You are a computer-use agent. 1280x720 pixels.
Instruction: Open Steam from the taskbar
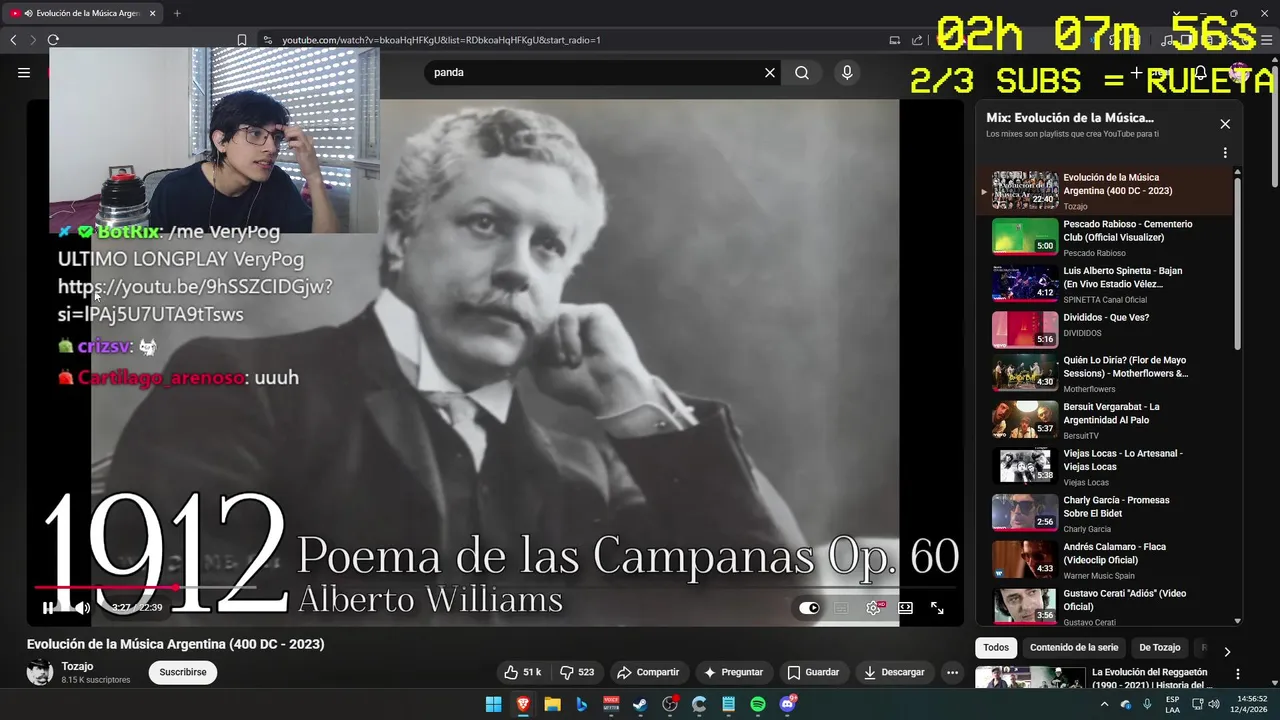pyautogui.click(x=640, y=704)
